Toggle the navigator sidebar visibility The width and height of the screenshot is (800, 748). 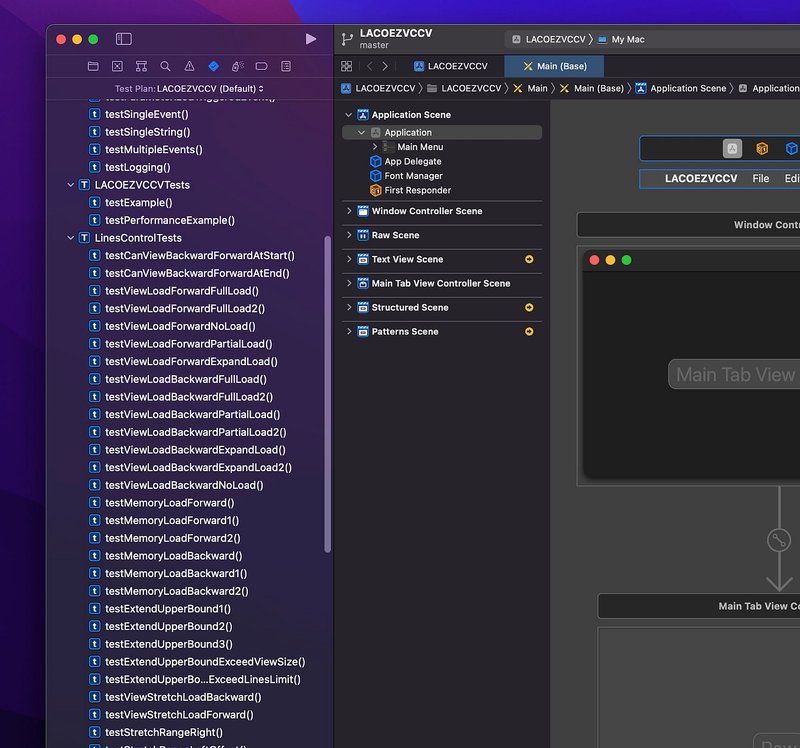click(123, 39)
